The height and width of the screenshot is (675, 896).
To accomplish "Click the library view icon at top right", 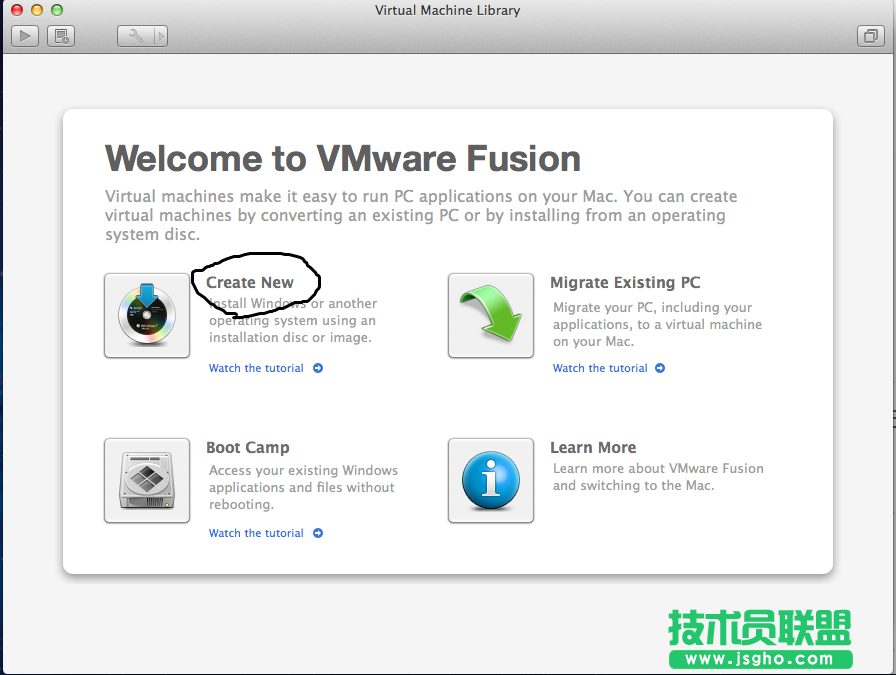I will [869, 35].
